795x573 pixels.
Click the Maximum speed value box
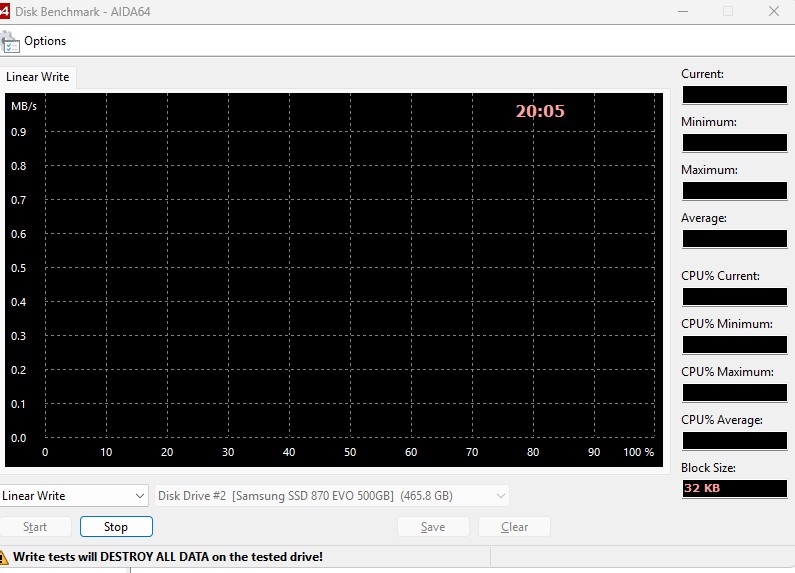(735, 191)
